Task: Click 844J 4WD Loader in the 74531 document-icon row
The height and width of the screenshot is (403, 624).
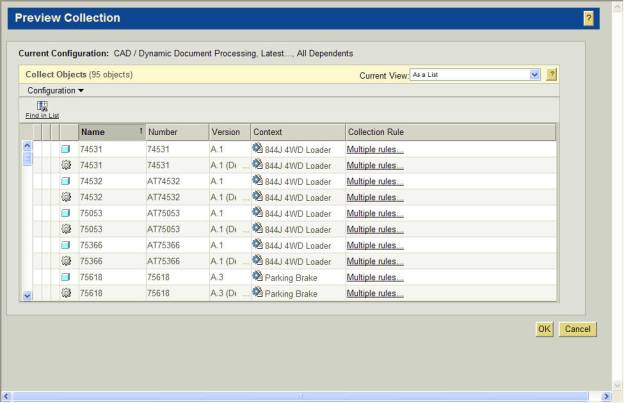Action: tap(298, 150)
